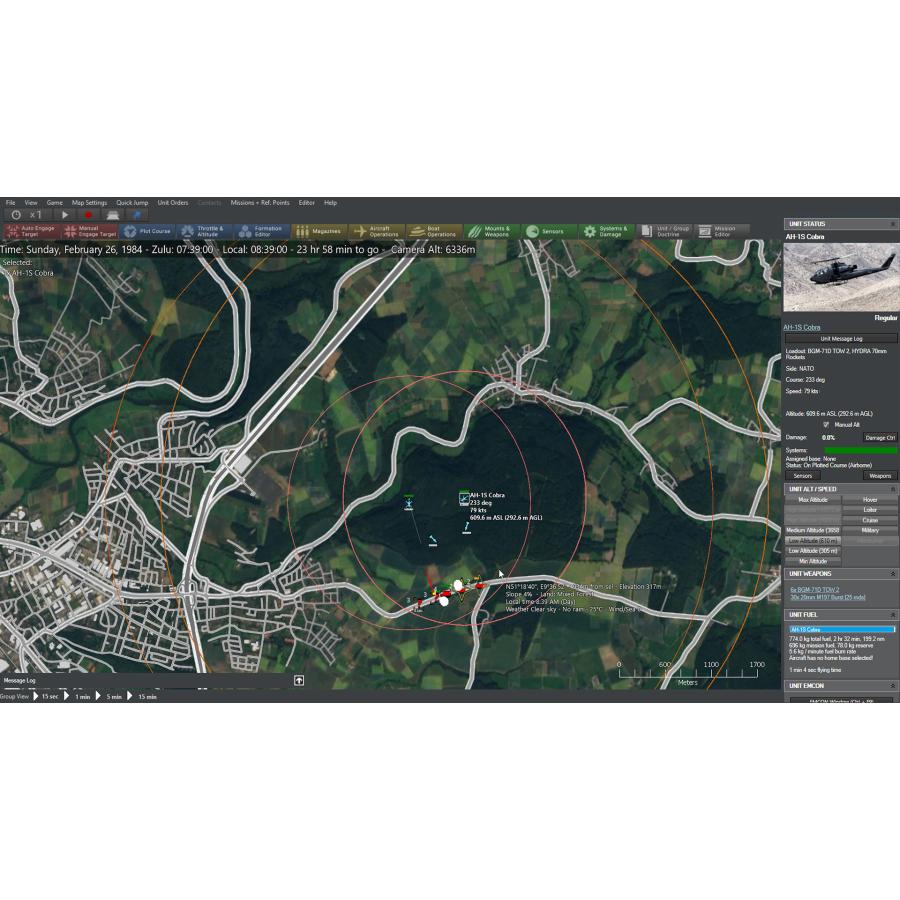900x900 pixels.
Task: Toggle Manual Engage Target mode
Action: [90, 230]
